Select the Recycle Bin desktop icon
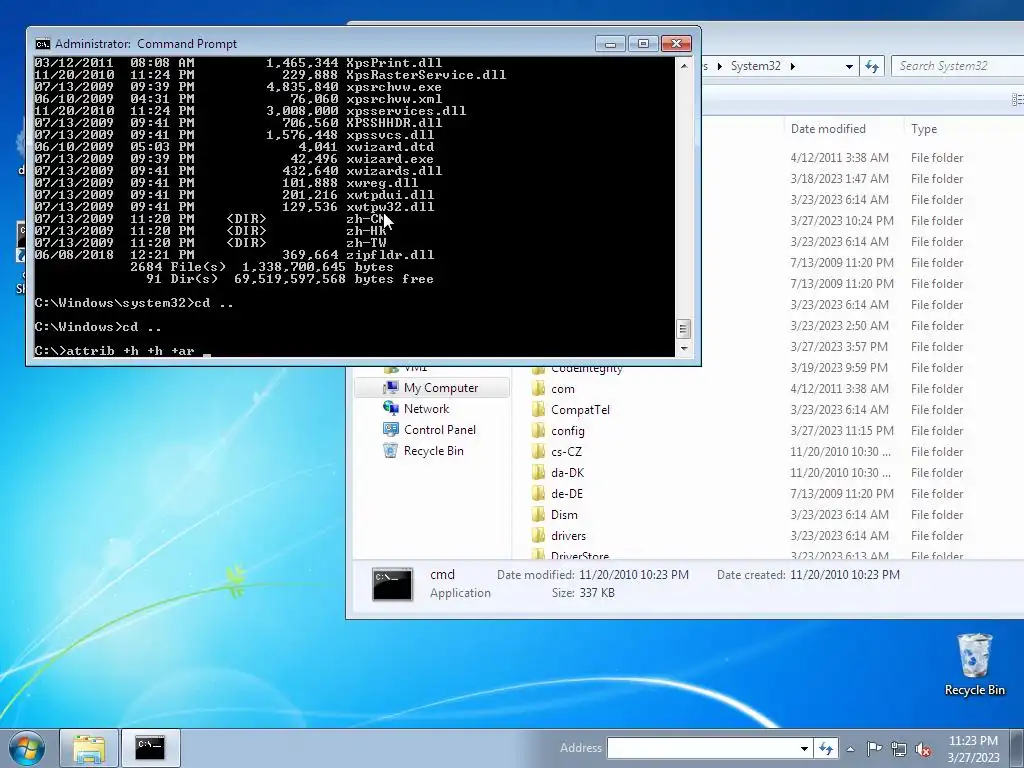1024x768 pixels. click(x=974, y=665)
